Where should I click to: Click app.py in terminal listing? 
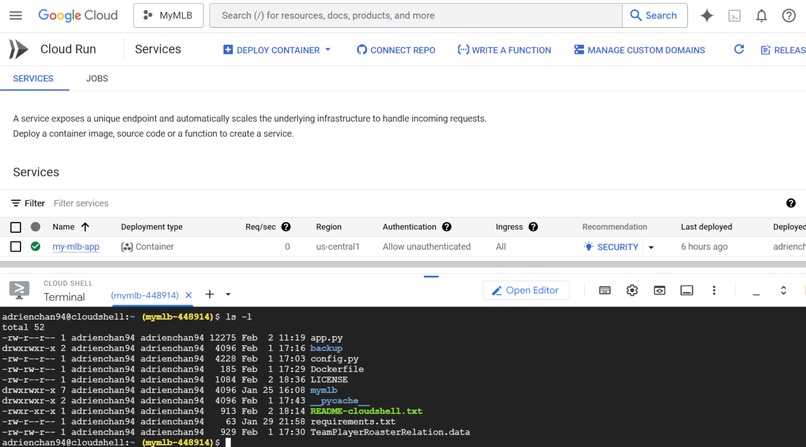[326, 338]
